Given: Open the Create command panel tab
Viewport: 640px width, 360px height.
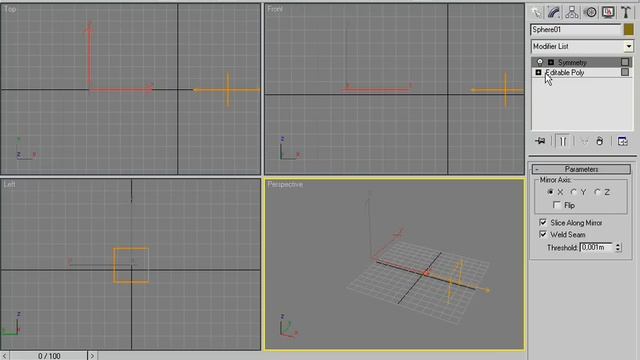Looking at the screenshot, I should pos(536,12).
